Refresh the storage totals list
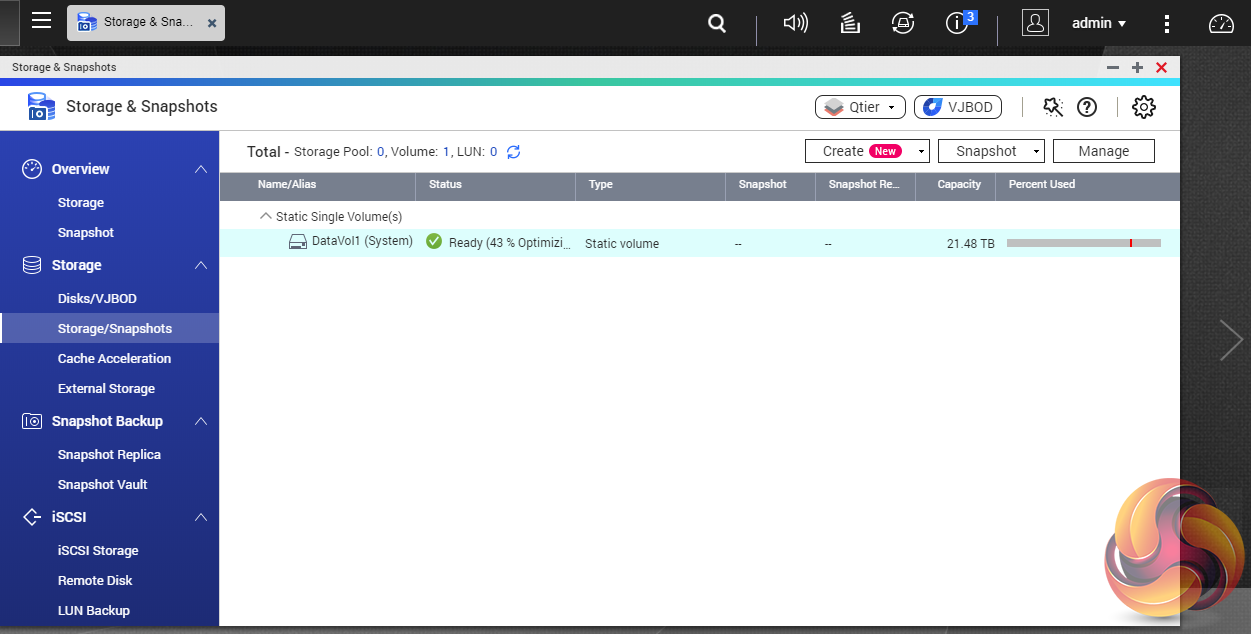The image size is (1251, 636). [x=513, y=152]
